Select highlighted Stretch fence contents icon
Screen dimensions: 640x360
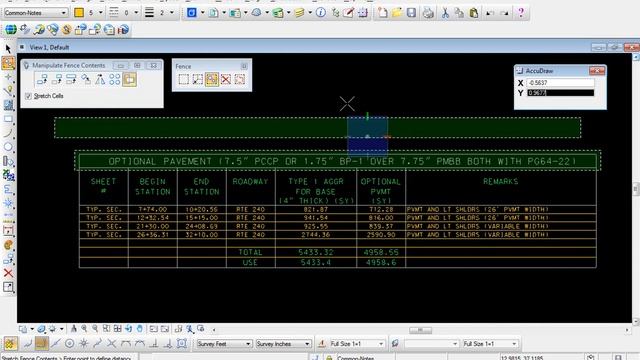[129, 80]
